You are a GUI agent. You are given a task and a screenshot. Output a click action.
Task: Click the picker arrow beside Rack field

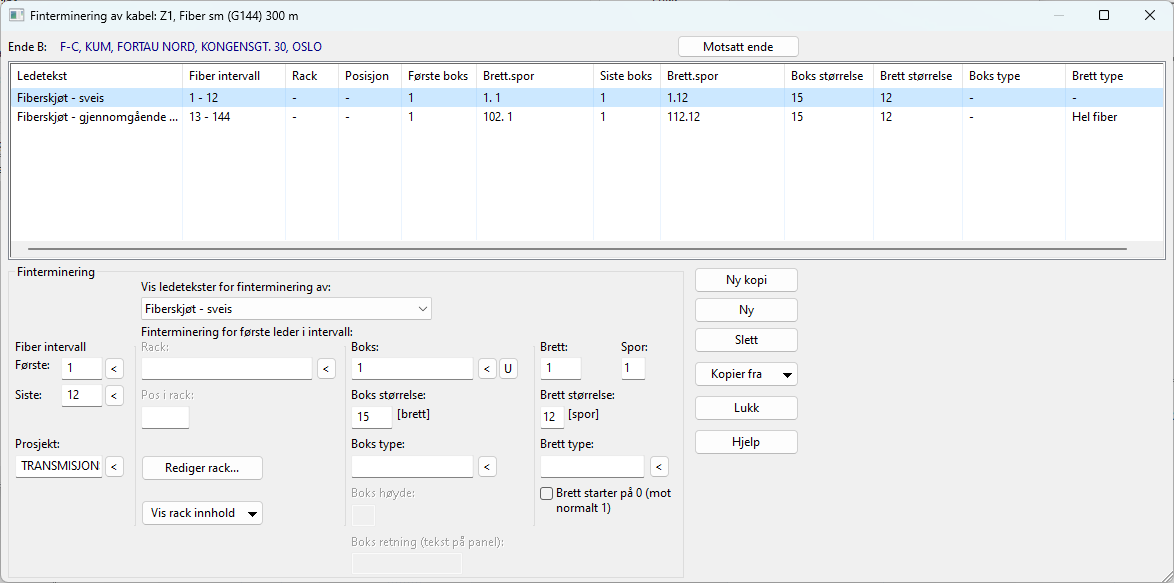pyautogui.click(x=326, y=368)
